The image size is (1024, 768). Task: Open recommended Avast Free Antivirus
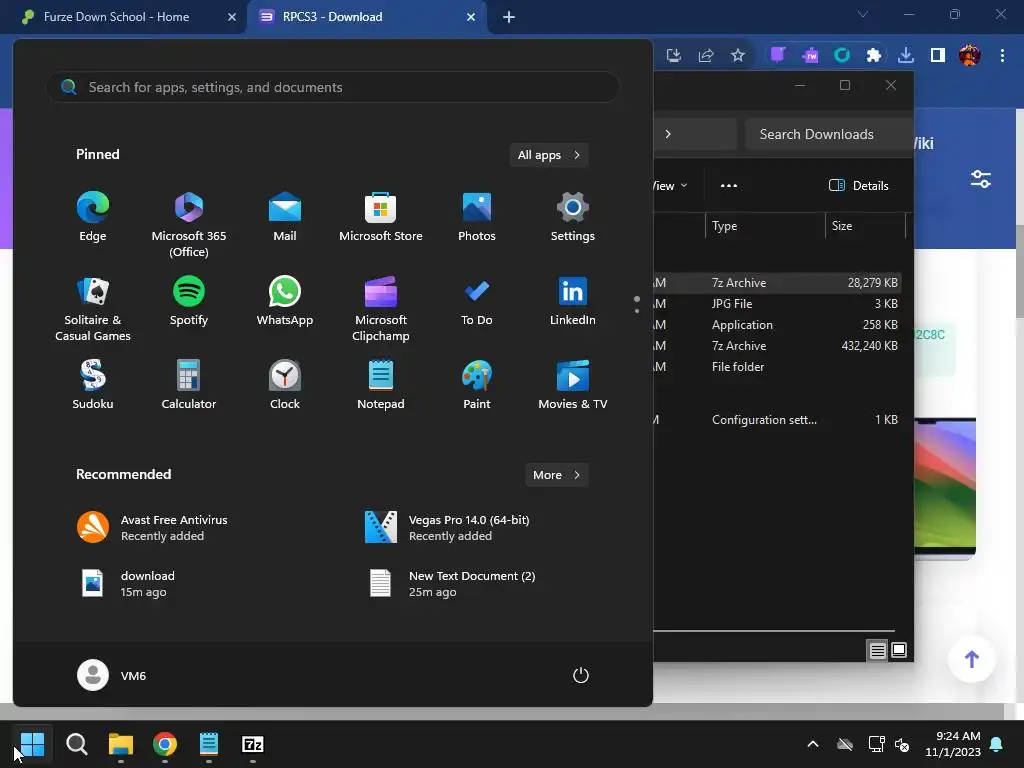tap(152, 528)
